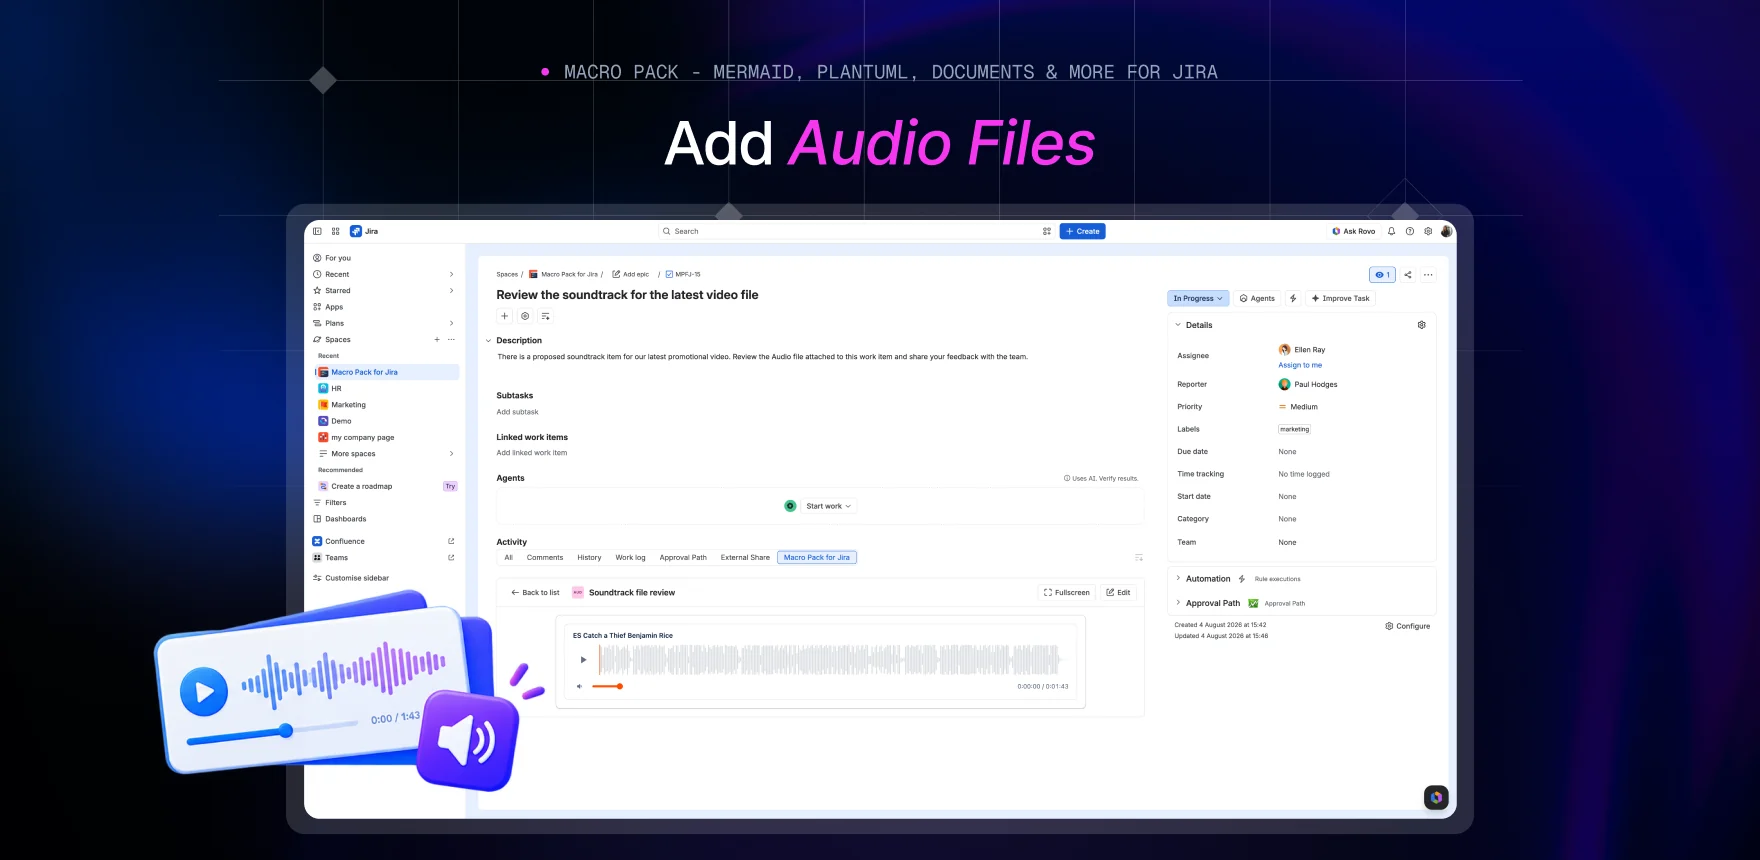Adjust the orange volume slider
The image size is (1760, 860).
pyautogui.click(x=607, y=686)
